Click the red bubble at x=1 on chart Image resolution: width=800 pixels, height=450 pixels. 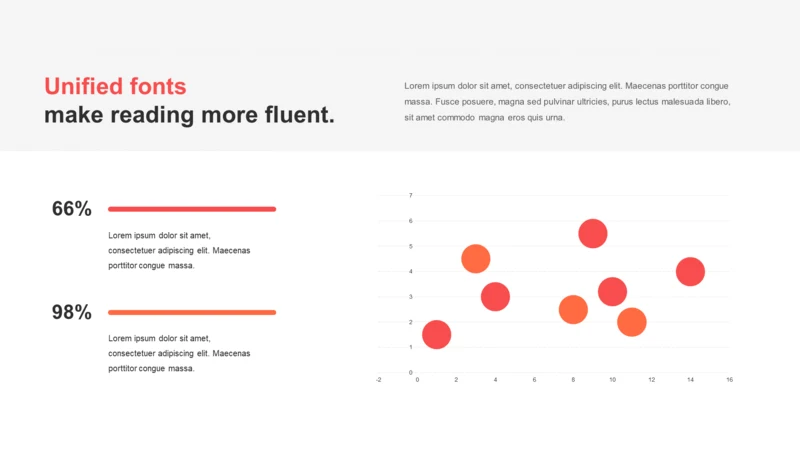pyautogui.click(x=437, y=335)
